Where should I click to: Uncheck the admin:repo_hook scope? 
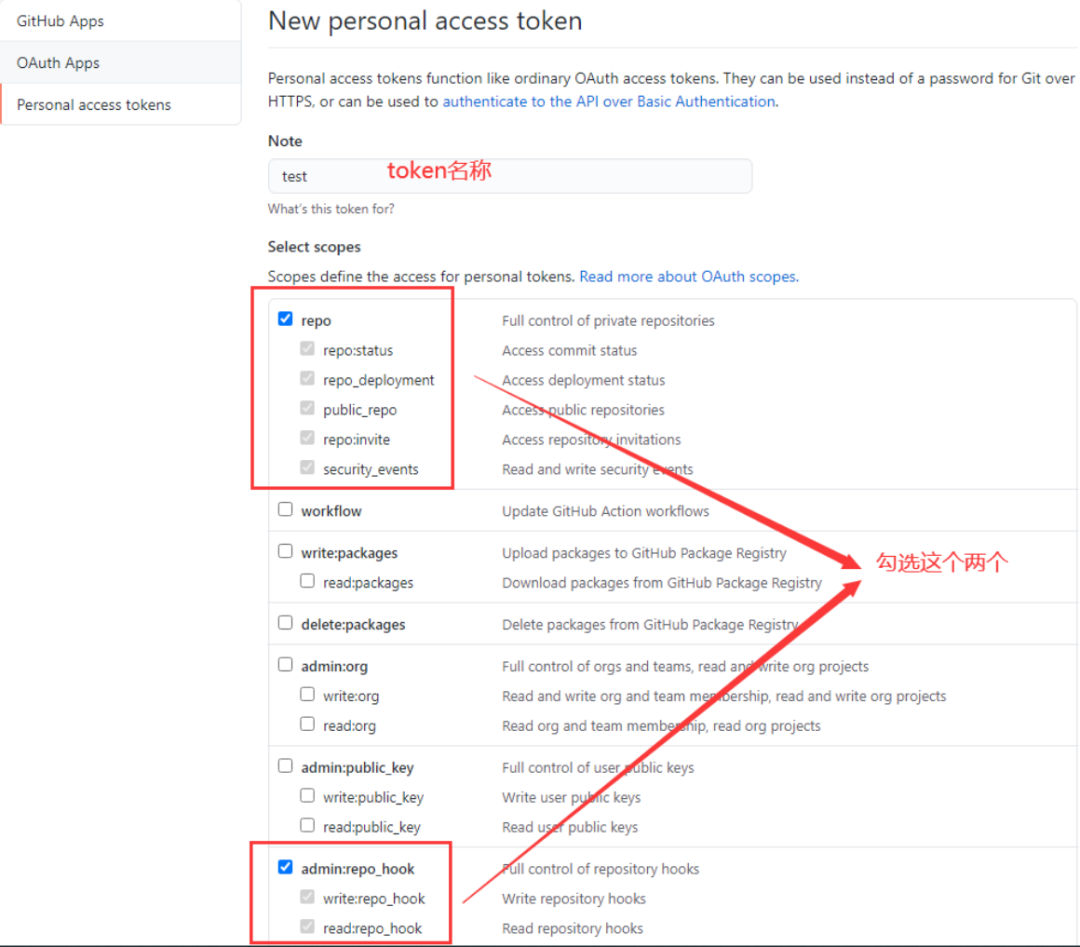(x=285, y=867)
